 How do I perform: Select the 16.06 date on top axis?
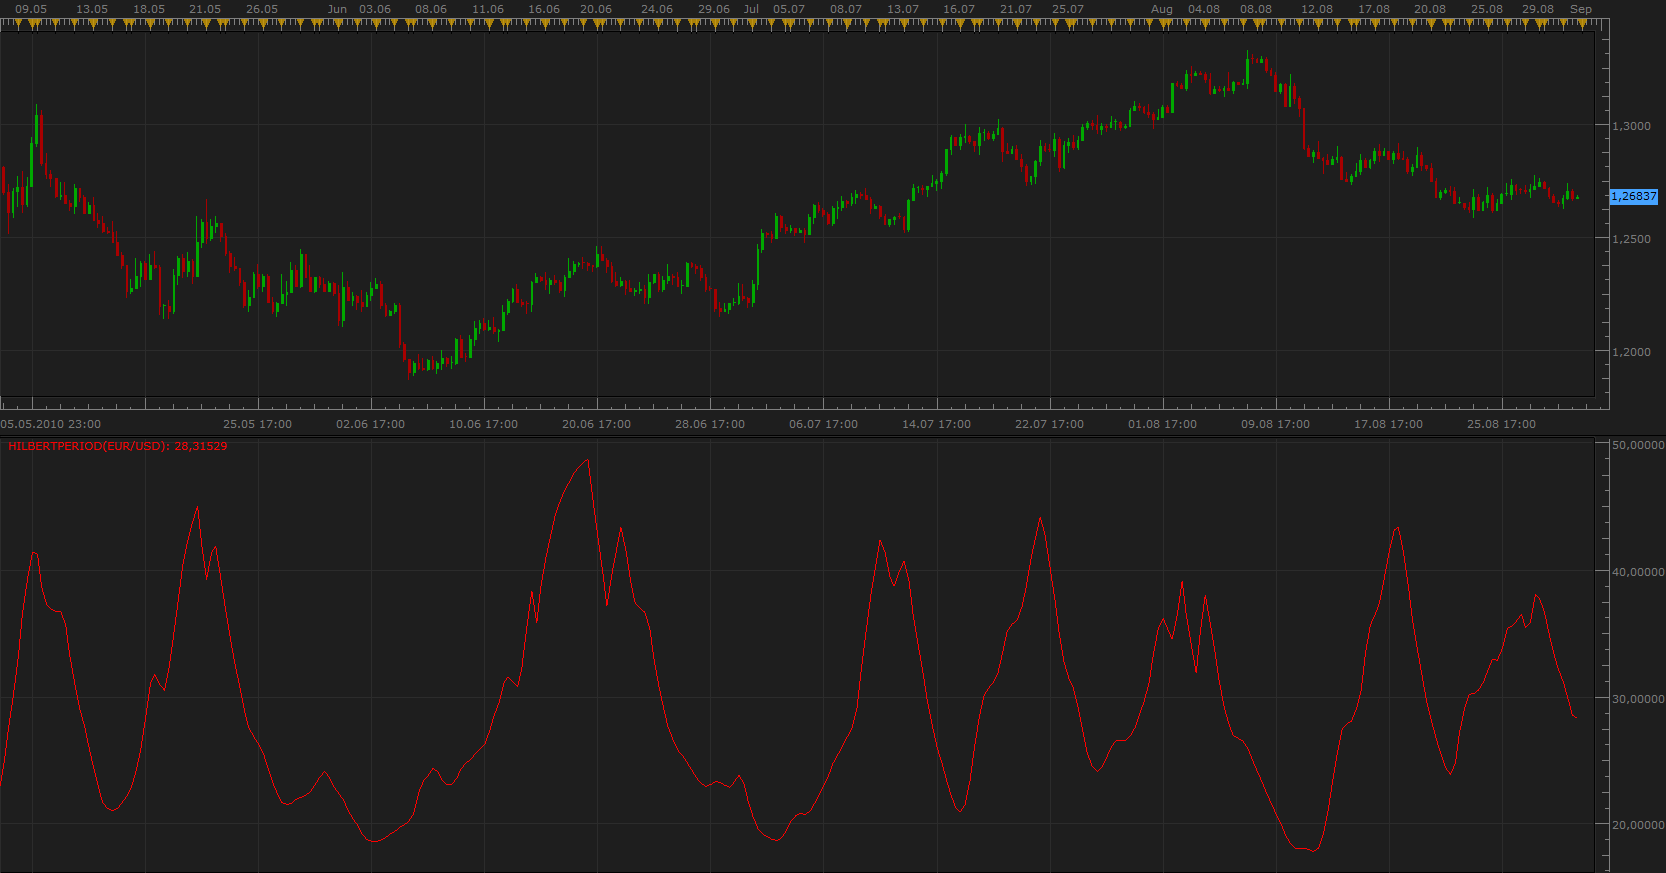(544, 9)
